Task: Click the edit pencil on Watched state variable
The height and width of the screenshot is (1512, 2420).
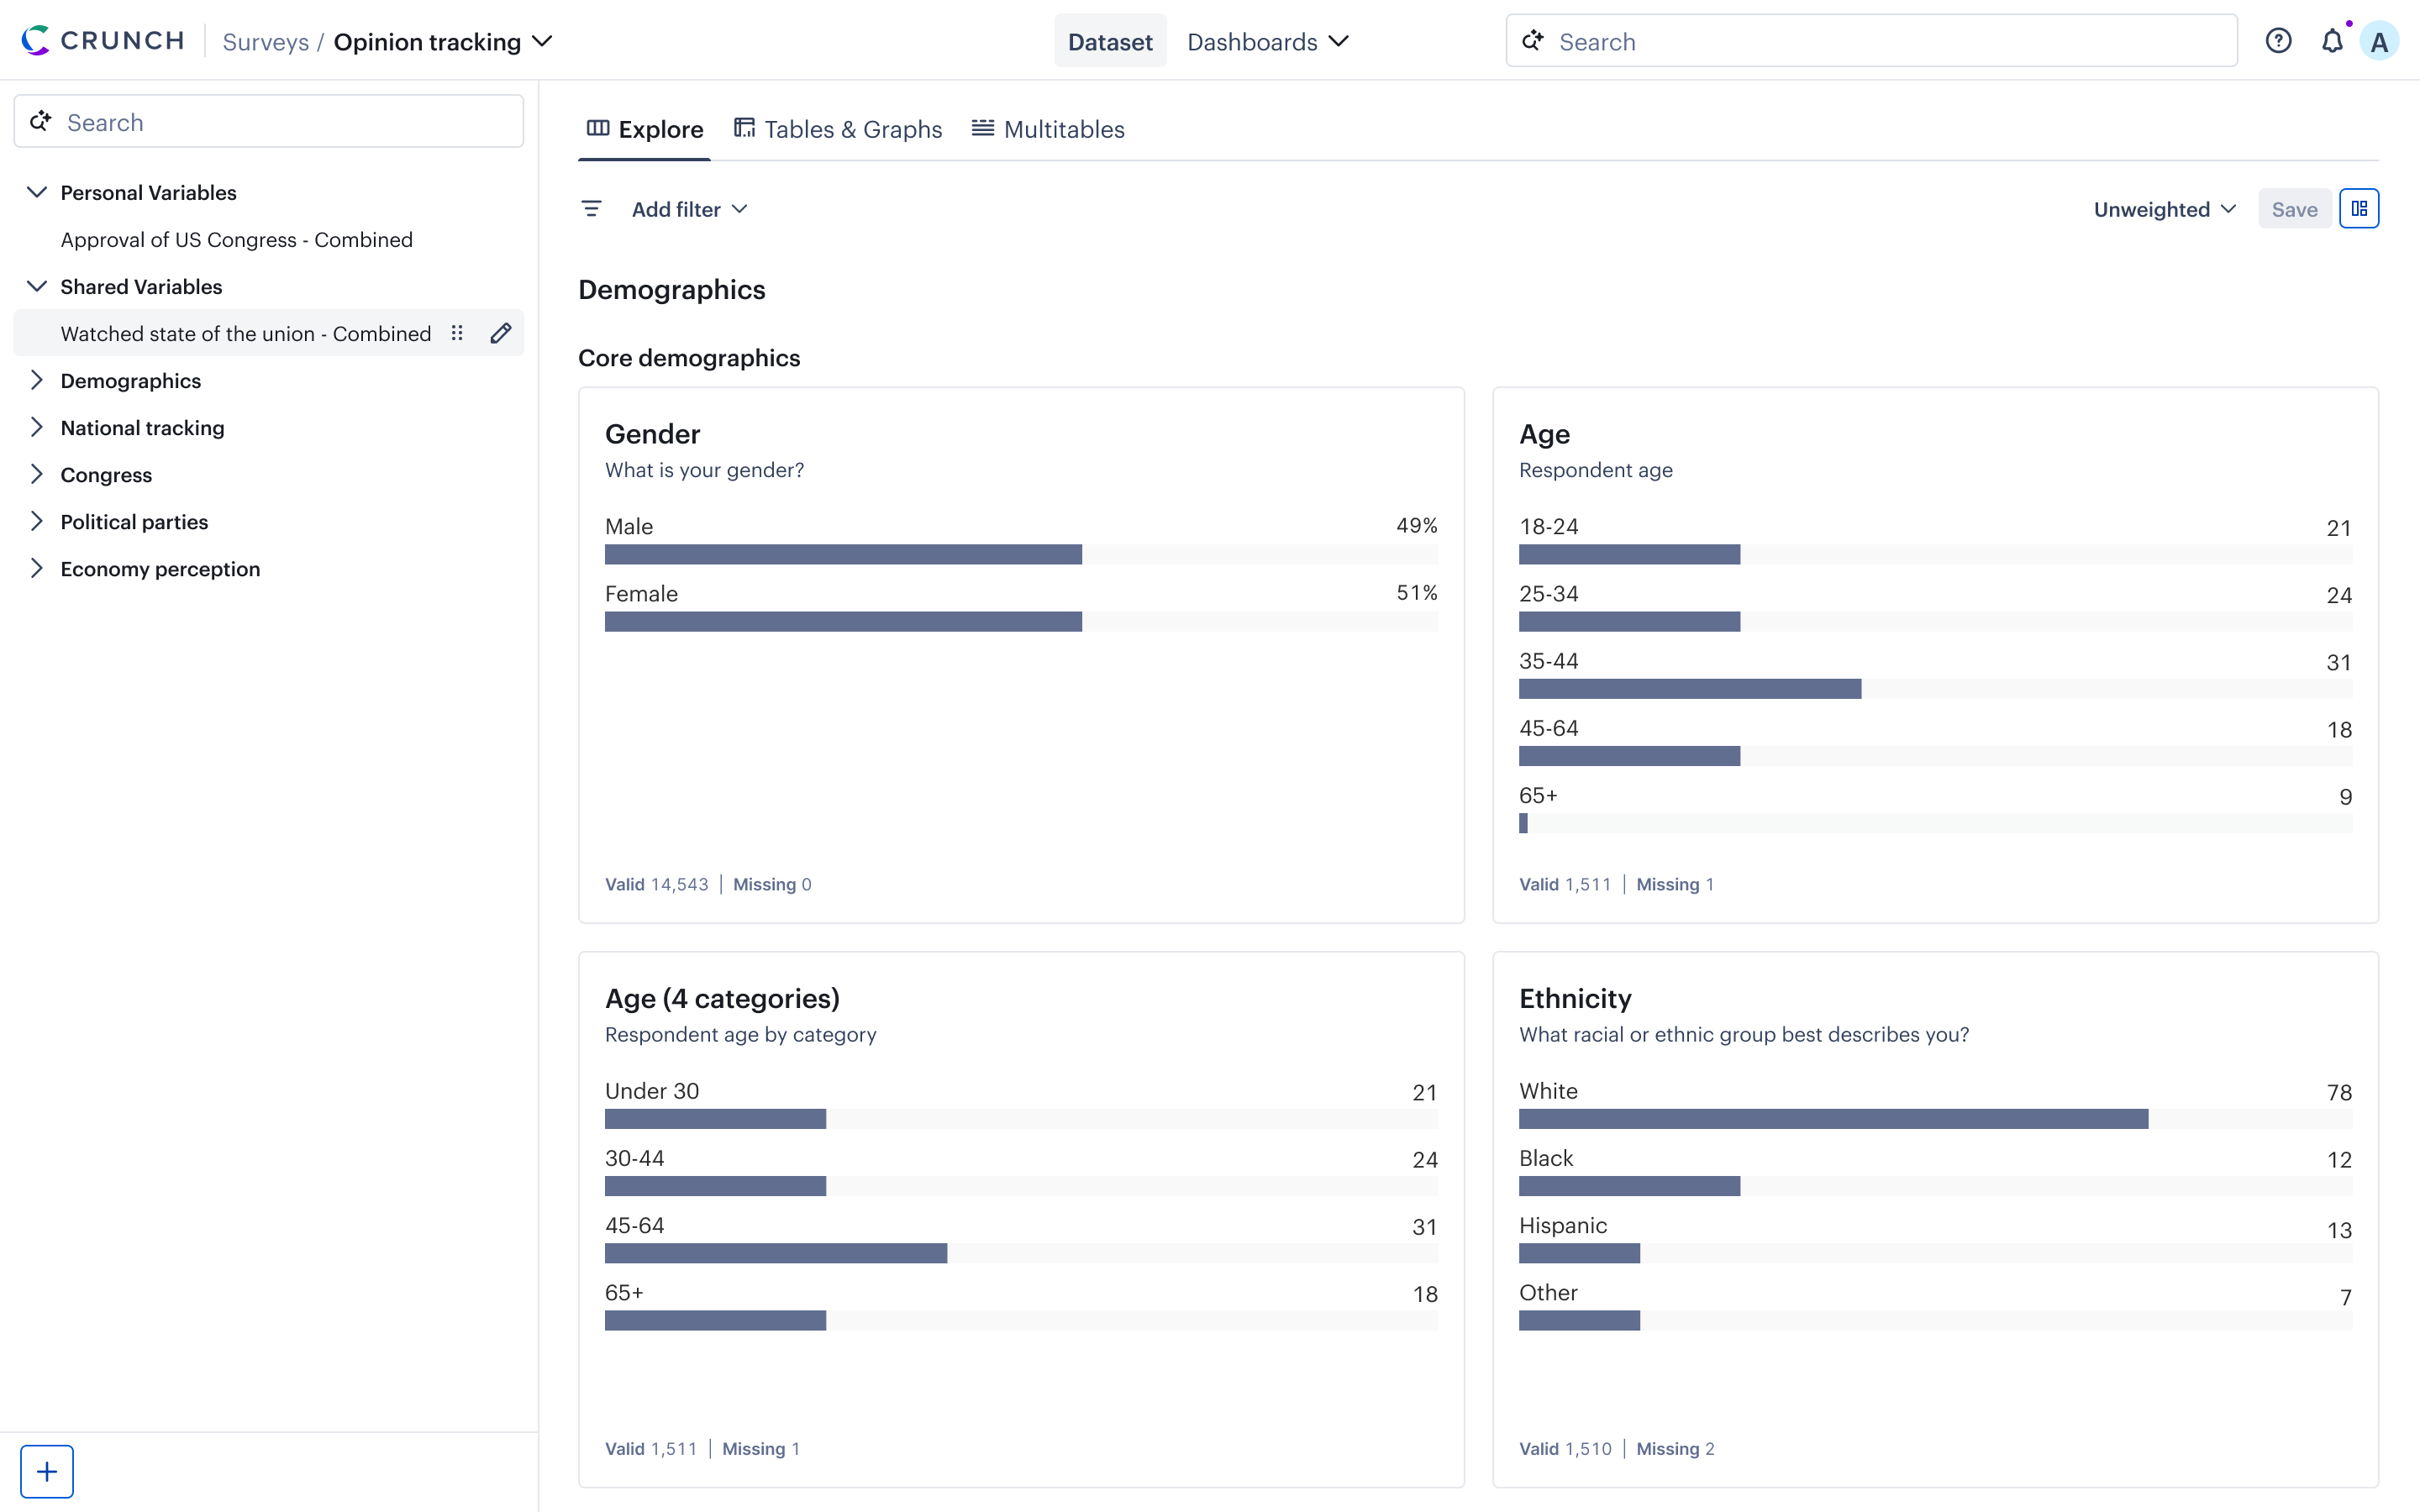Action: click(501, 333)
